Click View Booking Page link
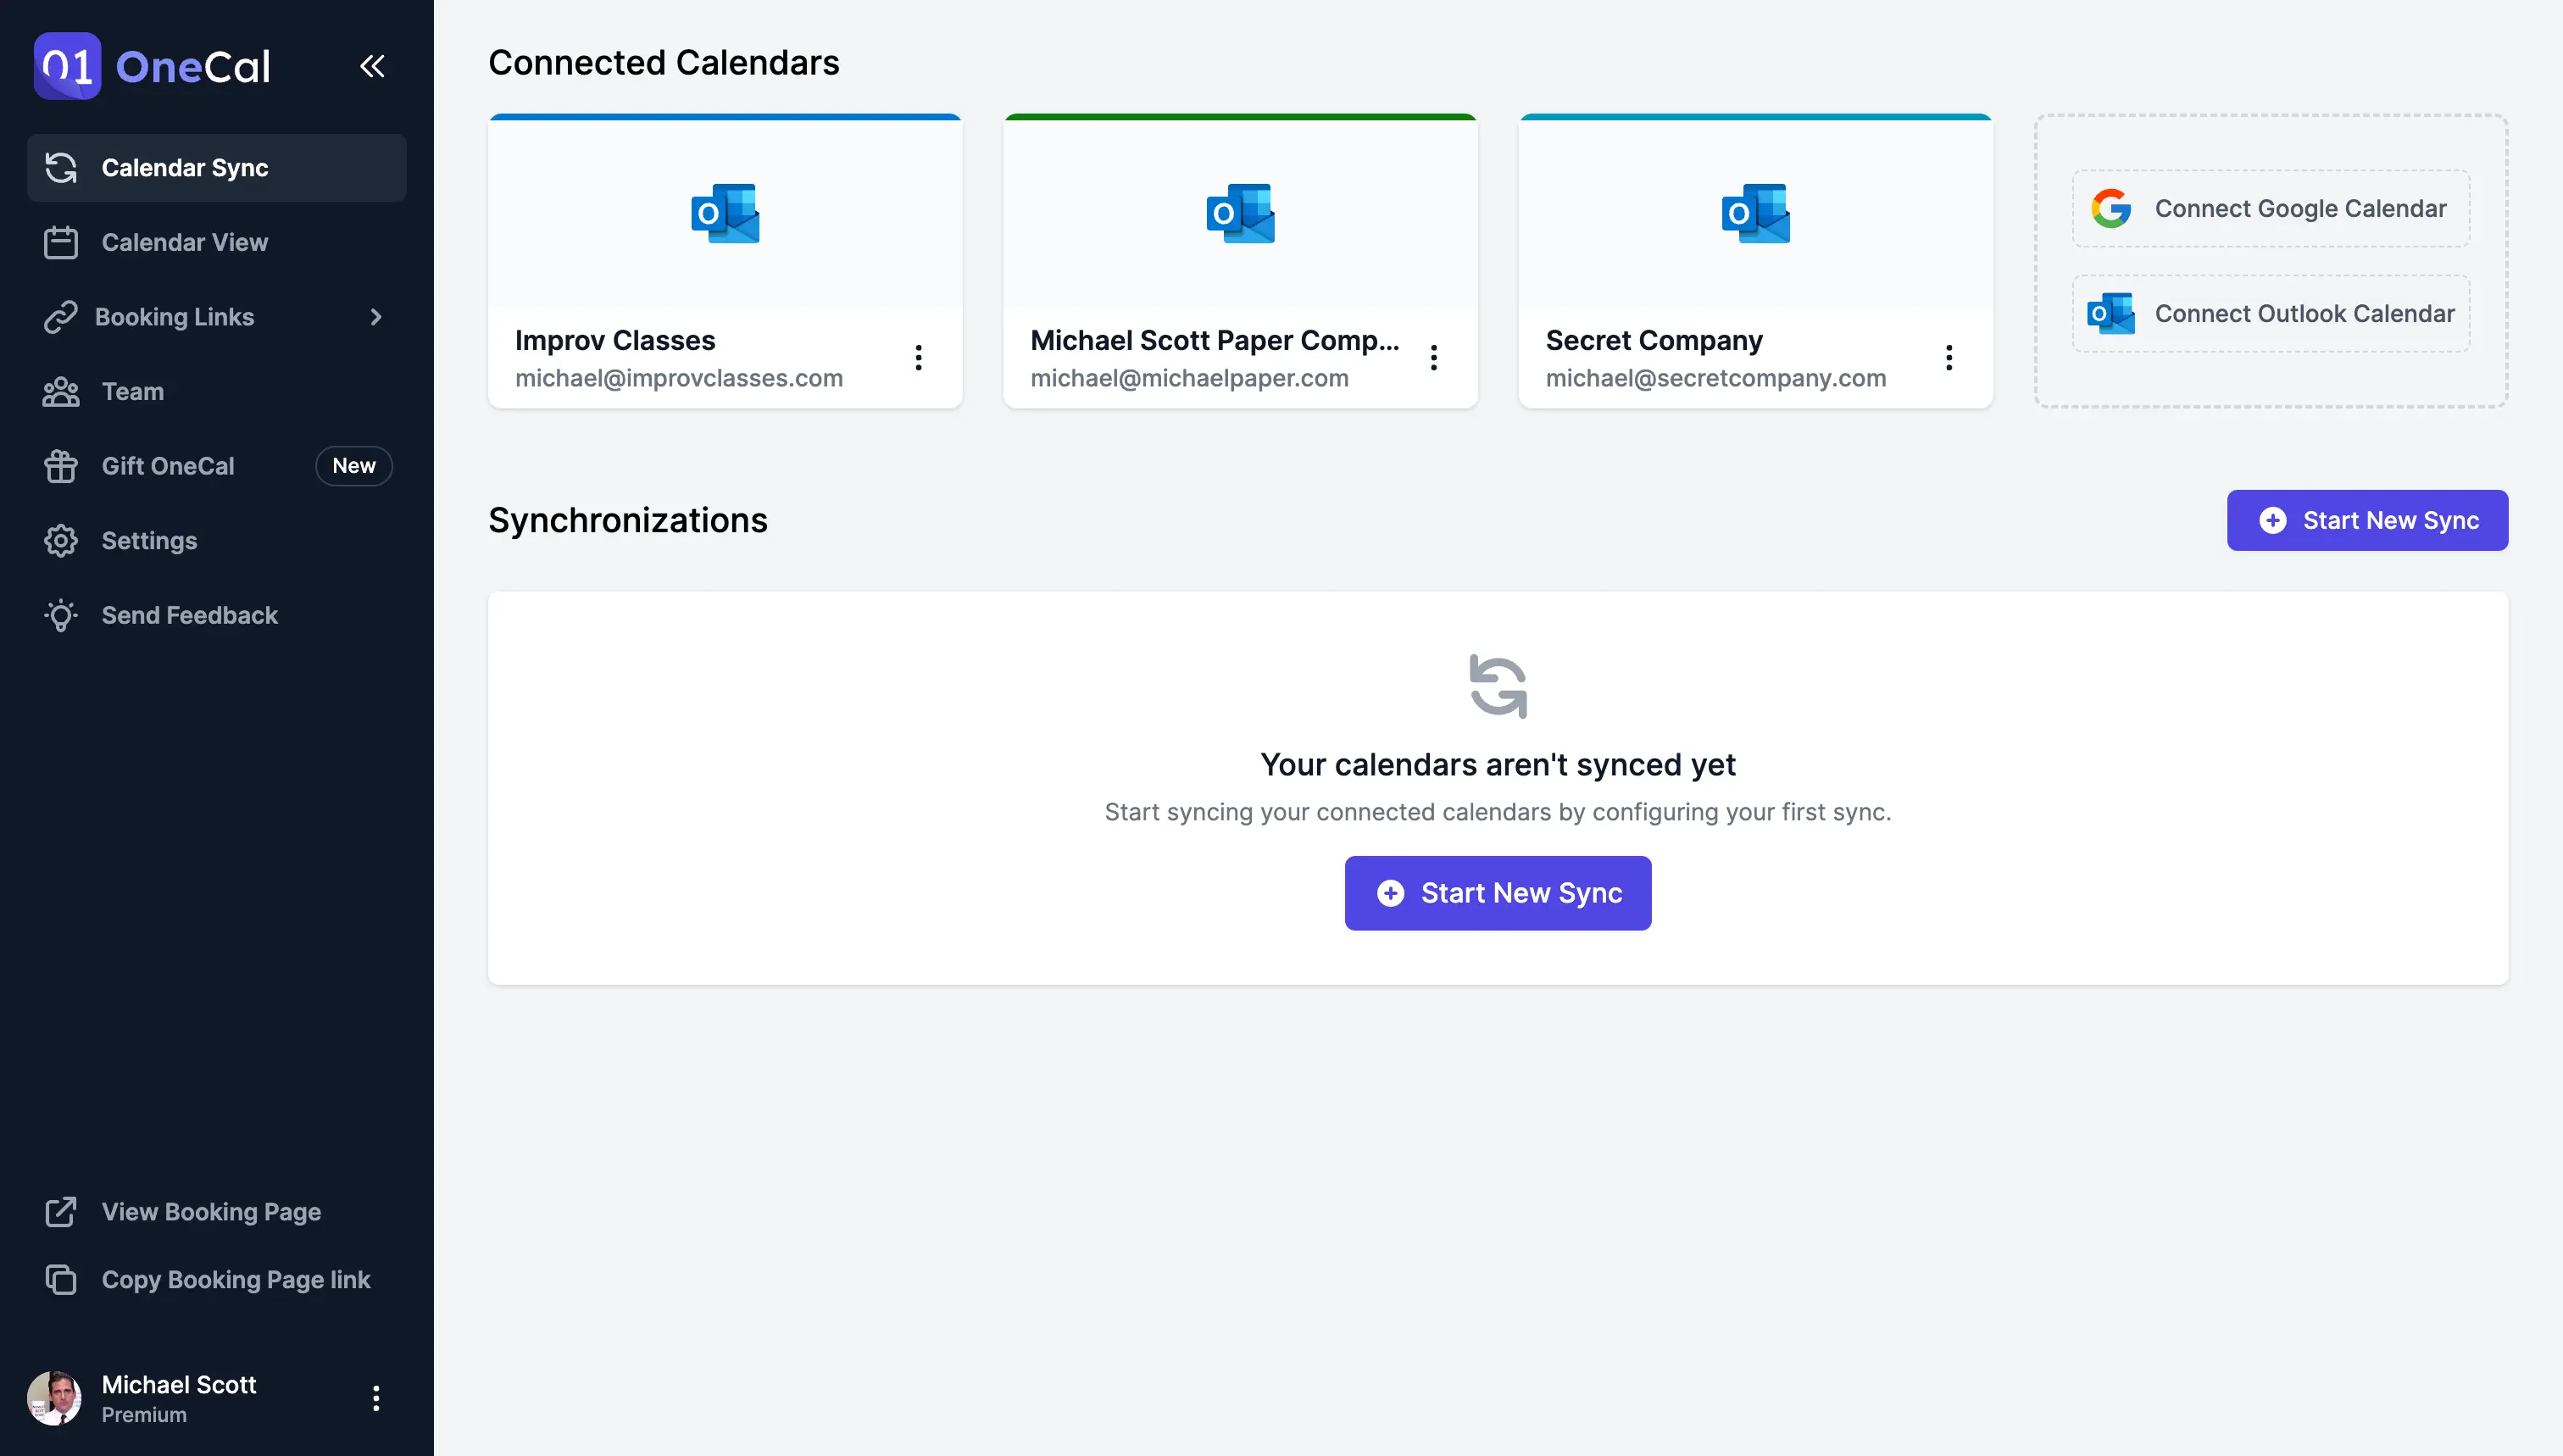 pos(211,1211)
